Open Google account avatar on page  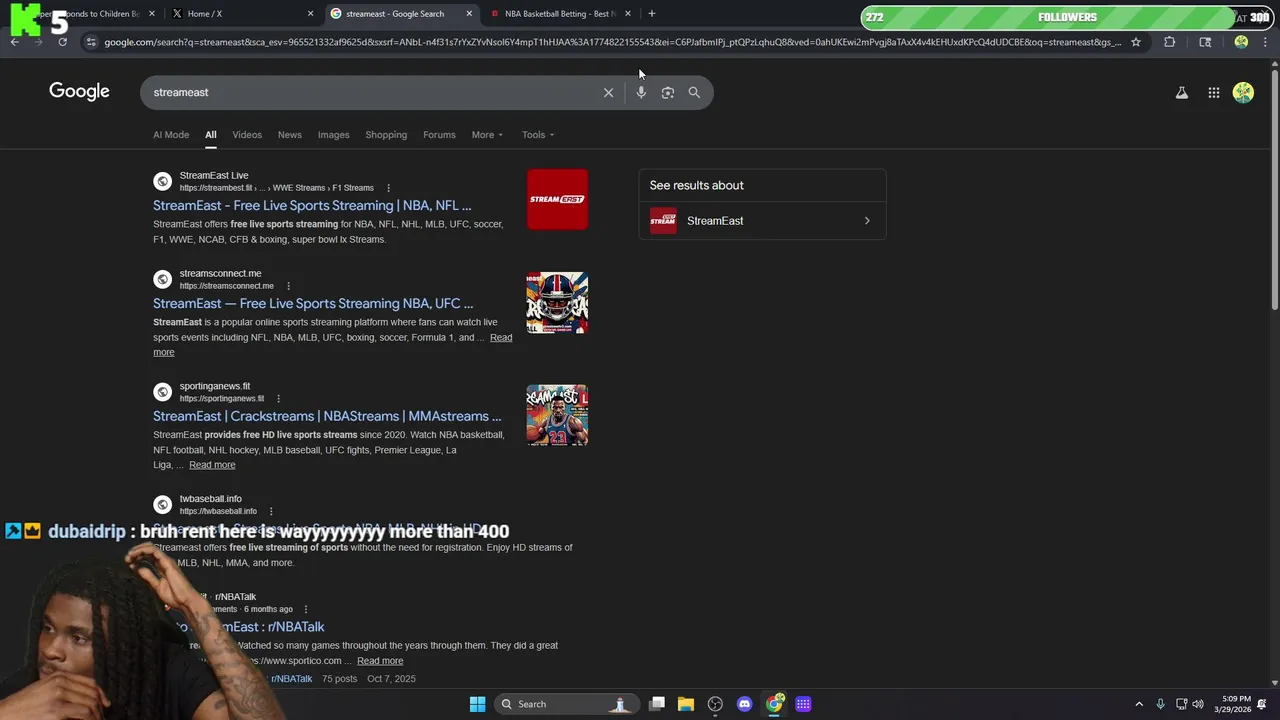coord(1243,92)
